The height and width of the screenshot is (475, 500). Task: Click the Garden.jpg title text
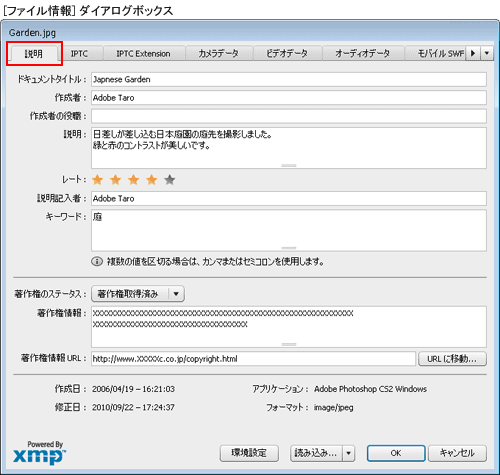coord(32,33)
